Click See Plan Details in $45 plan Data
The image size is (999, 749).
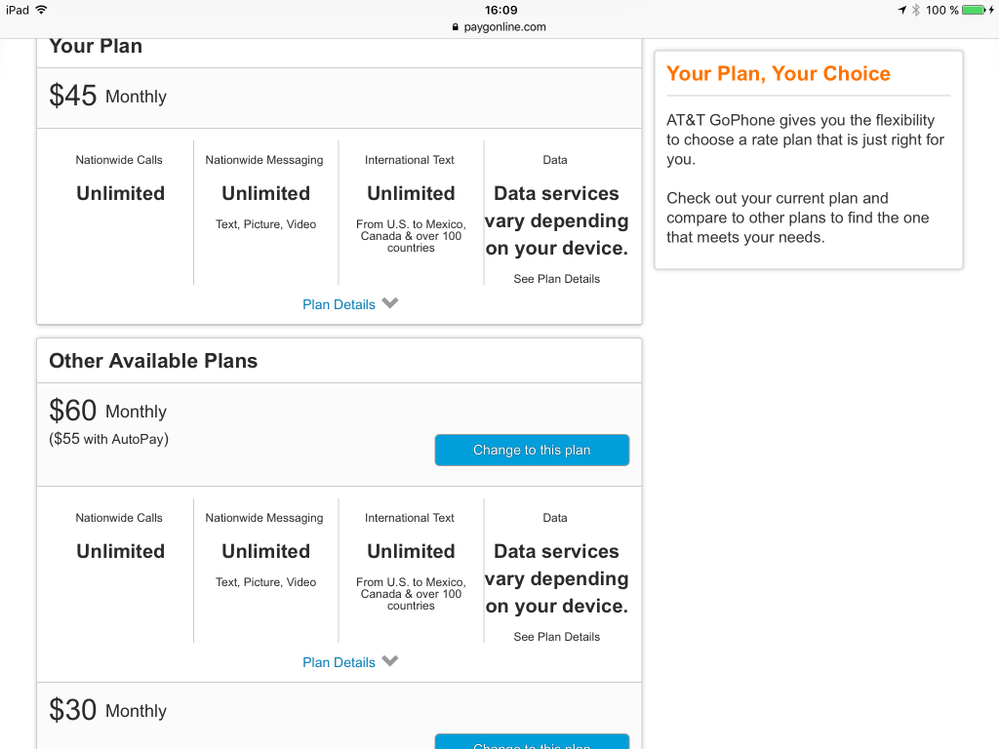557,279
